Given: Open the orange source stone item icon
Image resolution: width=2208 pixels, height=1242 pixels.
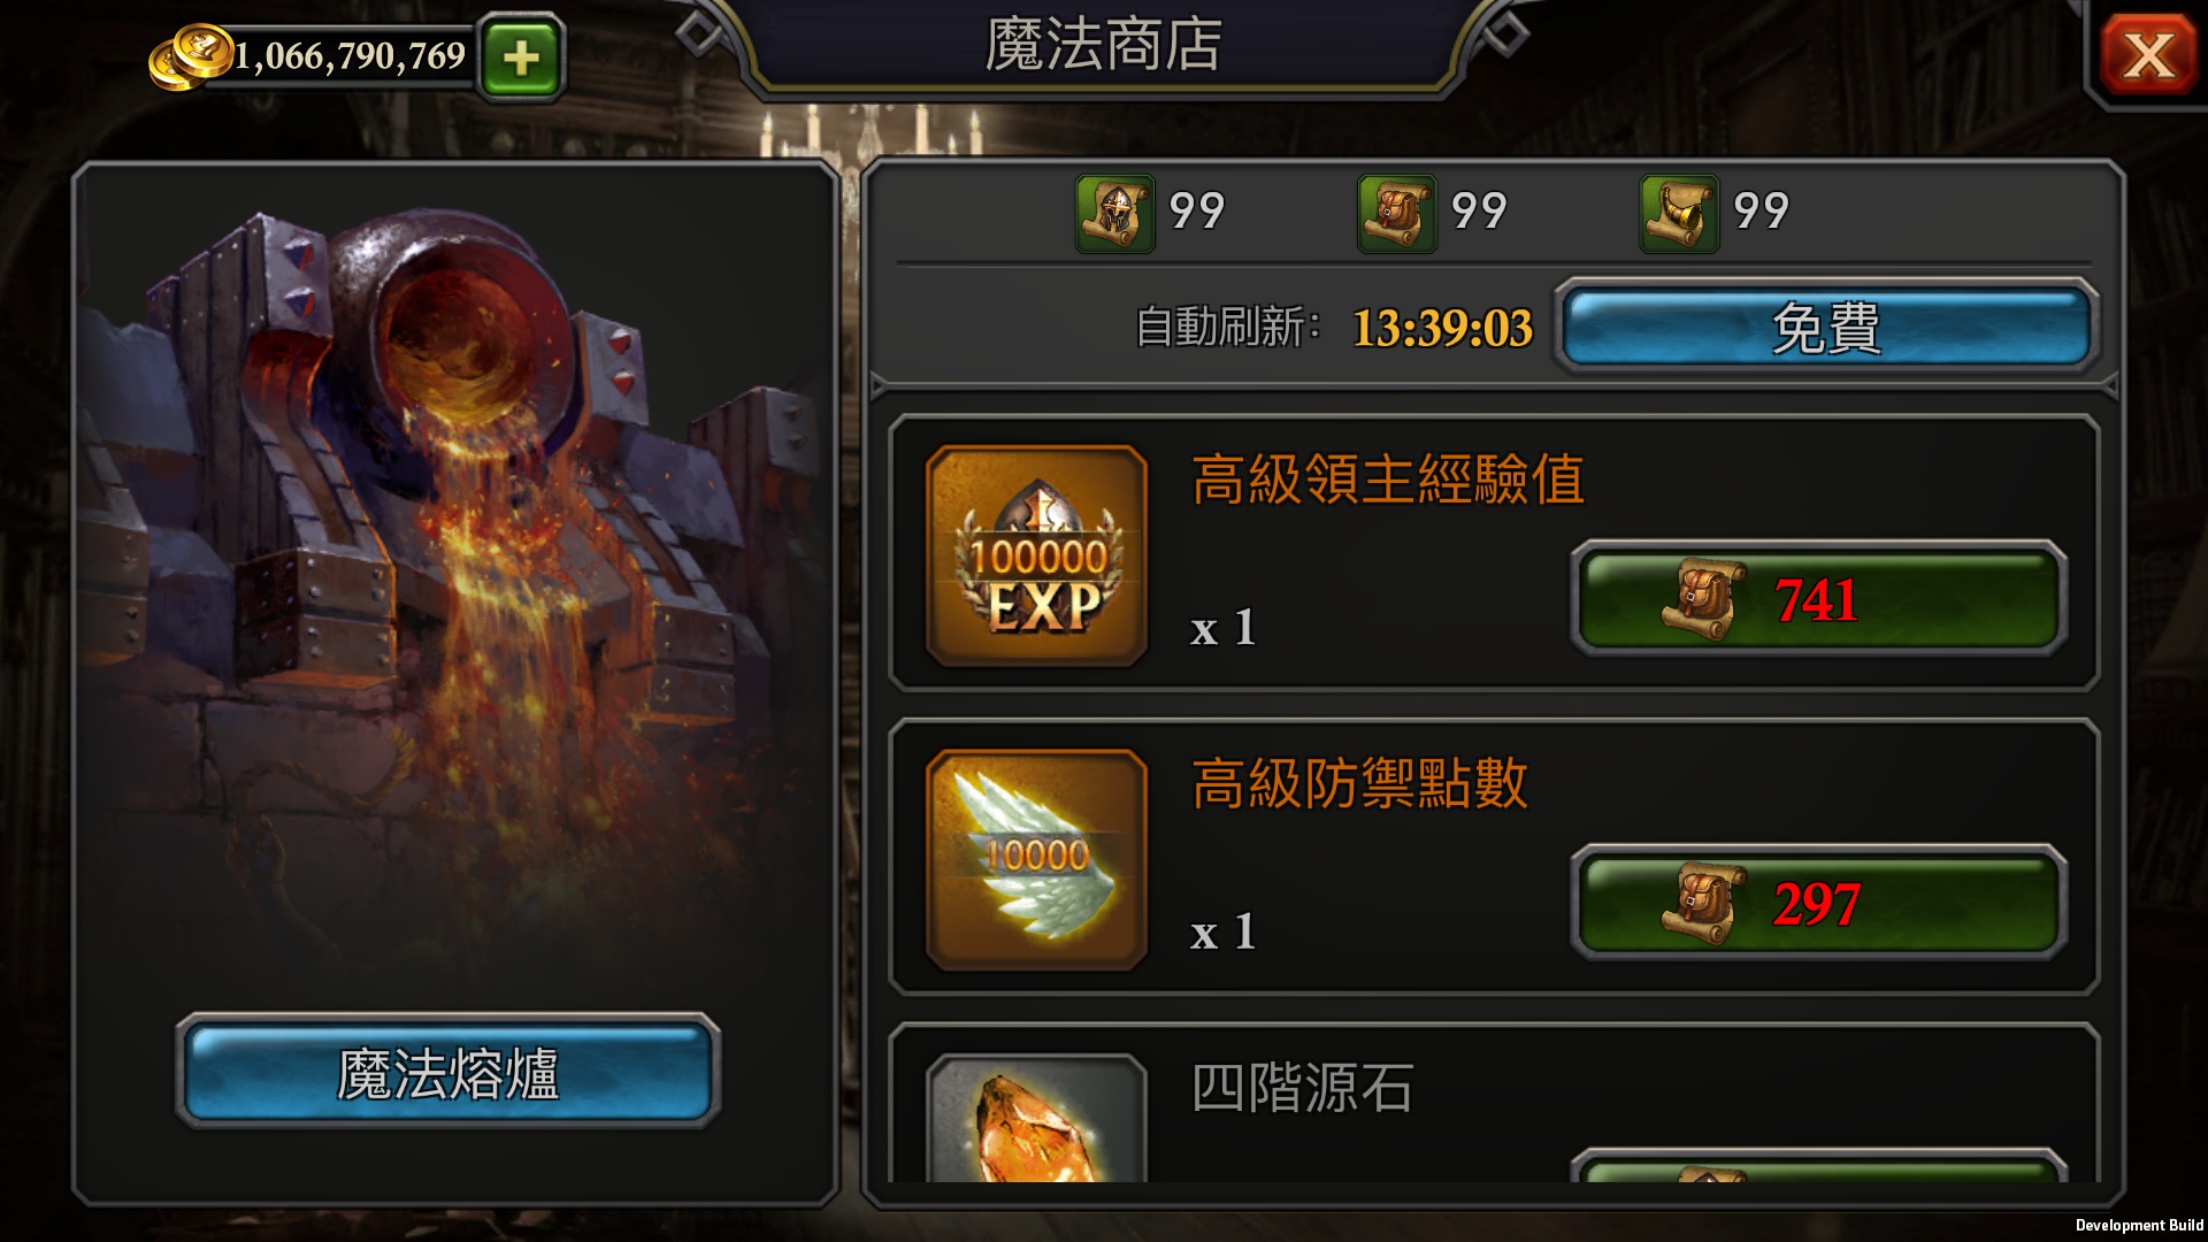Looking at the screenshot, I should [1037, 1118].
